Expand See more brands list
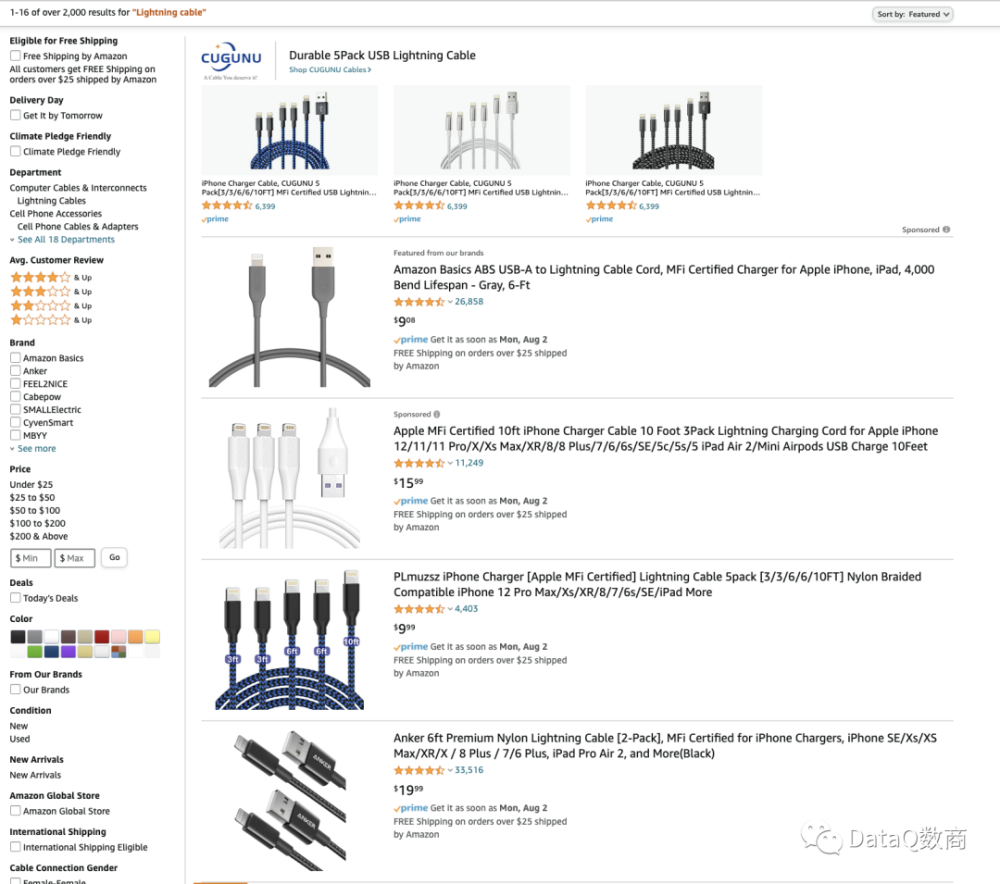 (36, 448)
